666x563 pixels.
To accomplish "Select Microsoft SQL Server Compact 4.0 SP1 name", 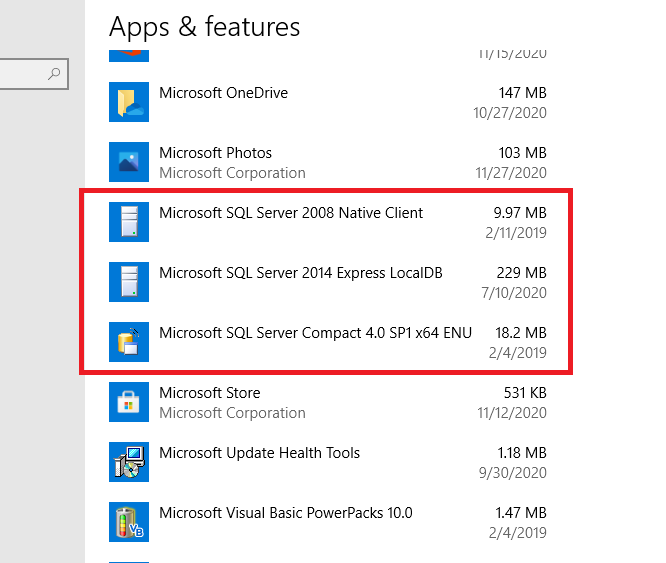I will pyautogui.click(x=308, y=332).
